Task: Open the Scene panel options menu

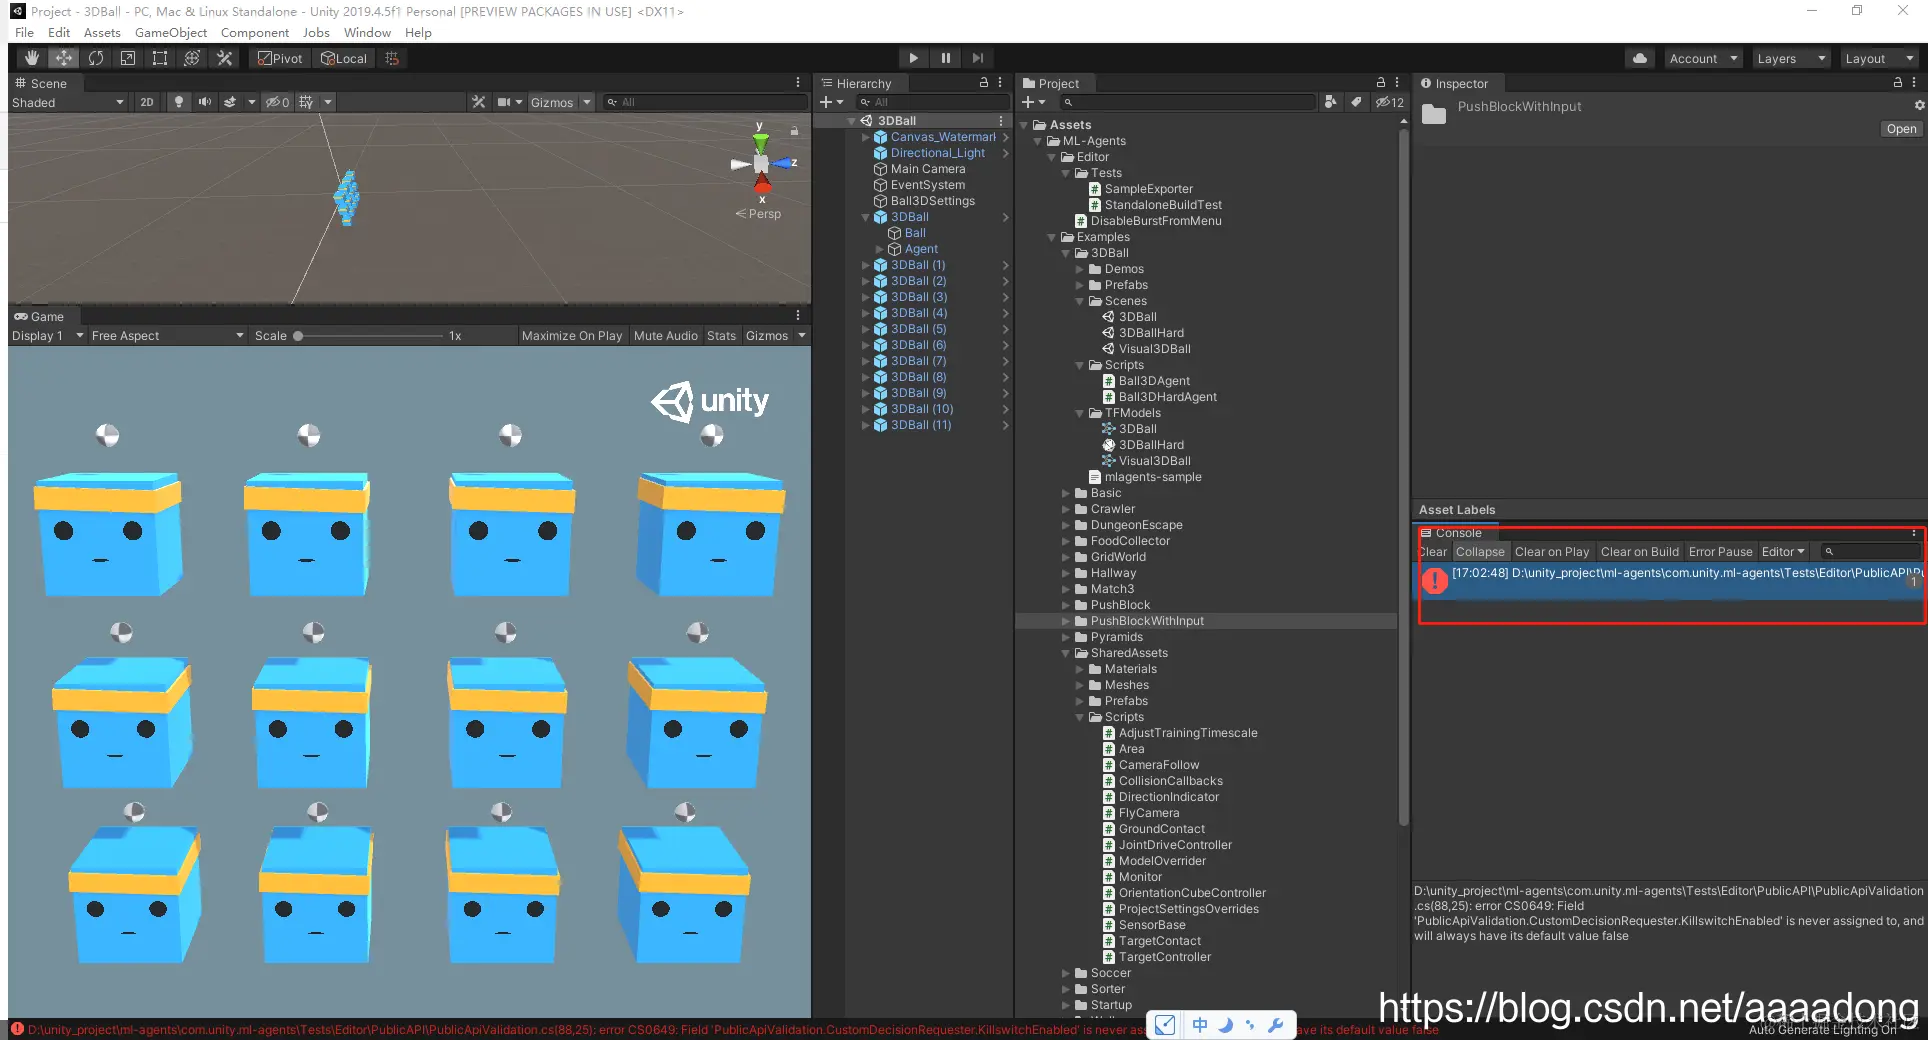Action: 798,83
